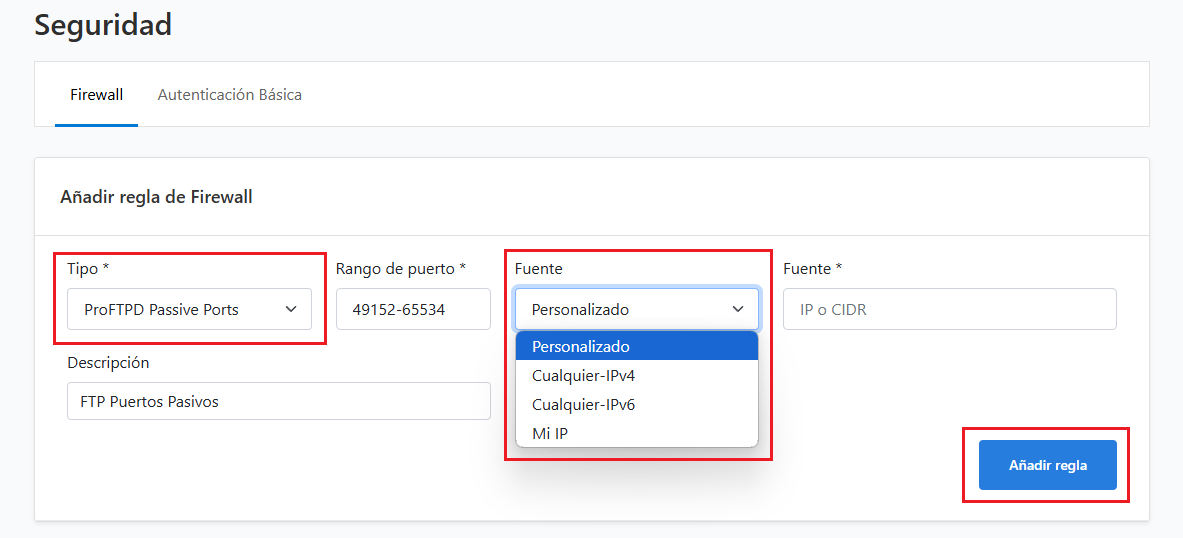Click the Tipo * field label
This screenshot has width=1183, height=538.
click(89, 269)
